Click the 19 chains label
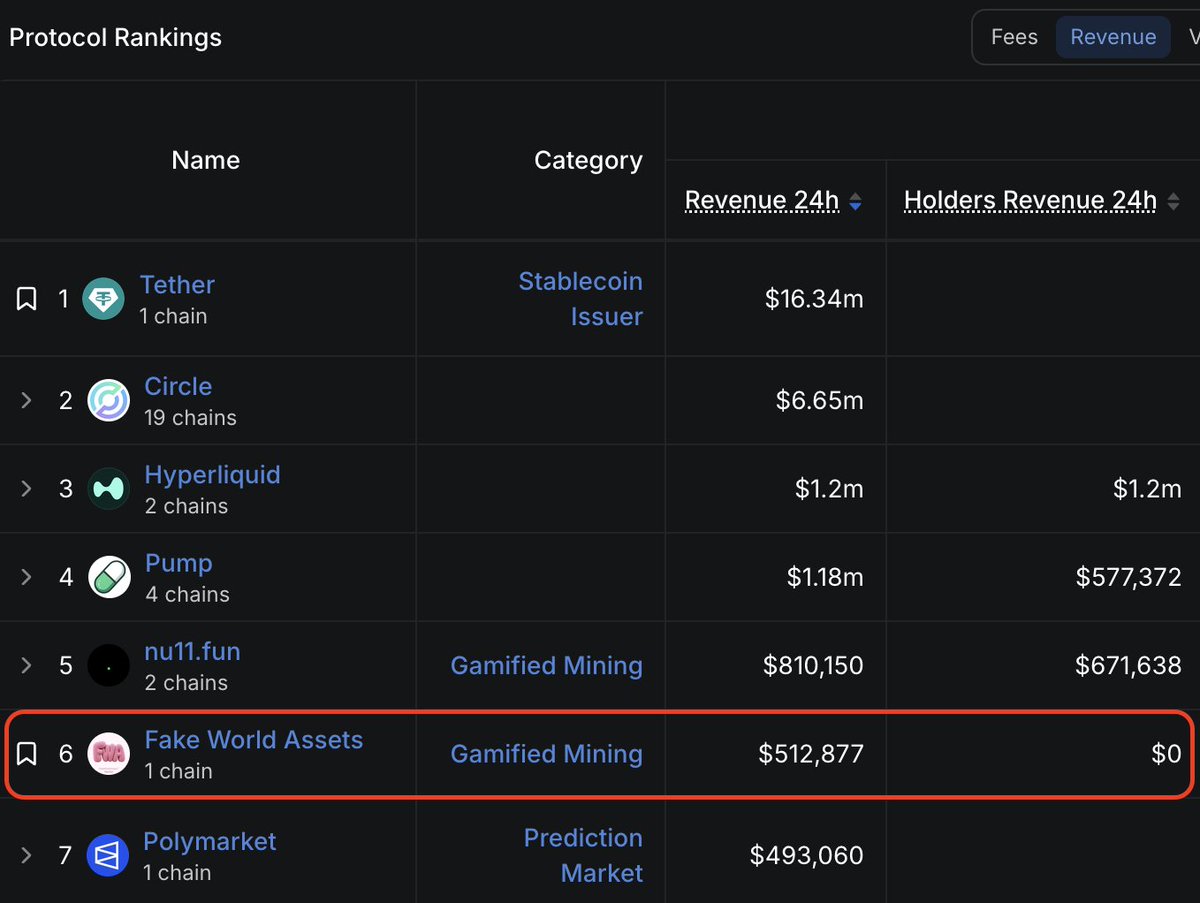Viewport: 1200px width, 903px height. click(x=190, y=417)
